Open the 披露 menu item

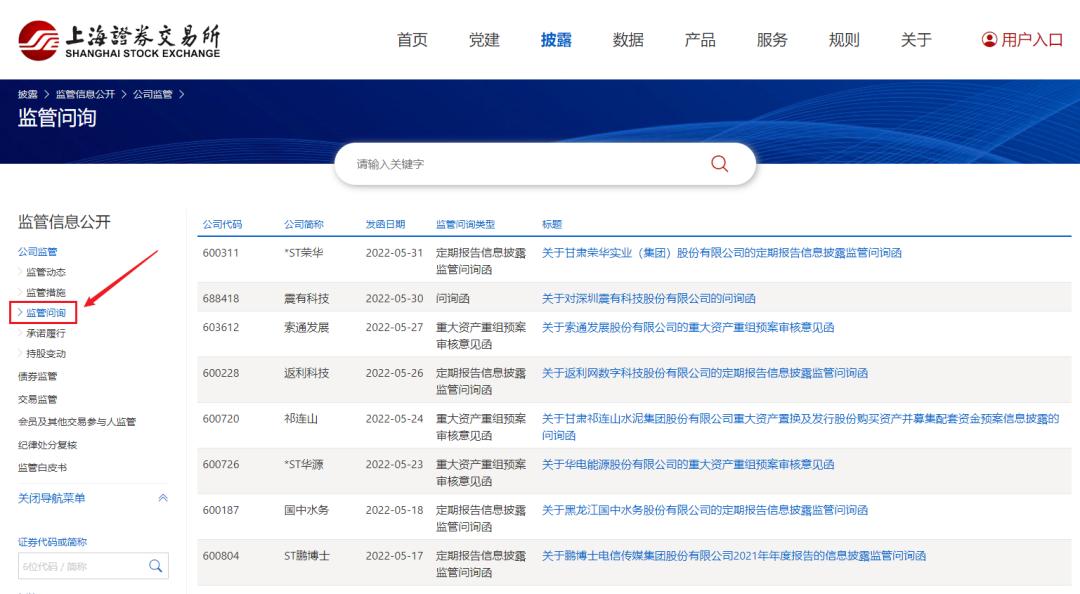[556, 40]
